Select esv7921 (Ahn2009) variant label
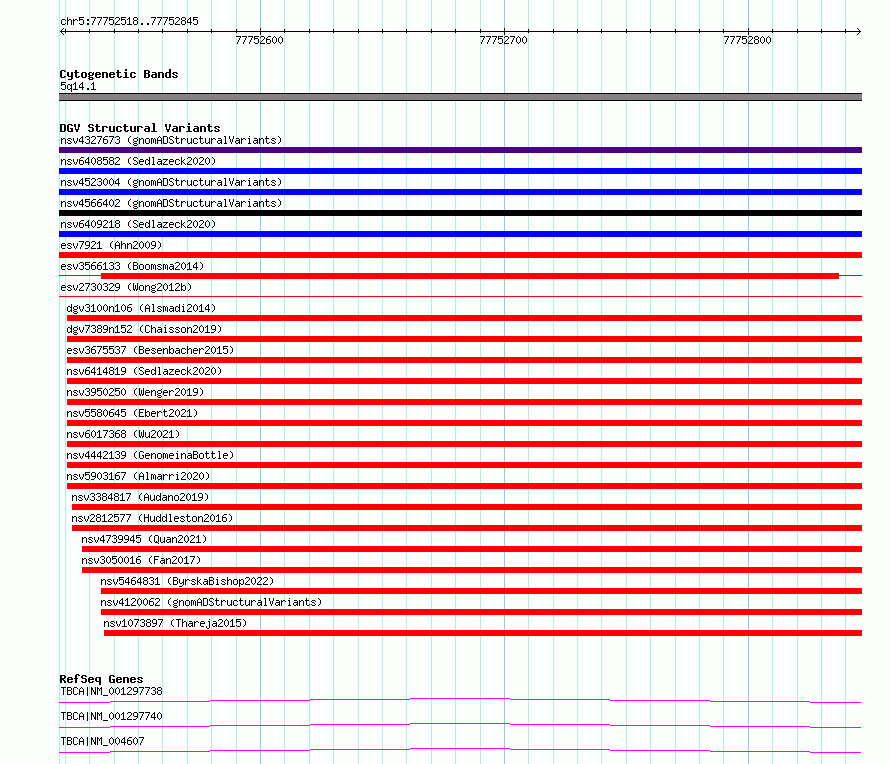Screen dimensions: 890x764 click(x=111, y=245)
